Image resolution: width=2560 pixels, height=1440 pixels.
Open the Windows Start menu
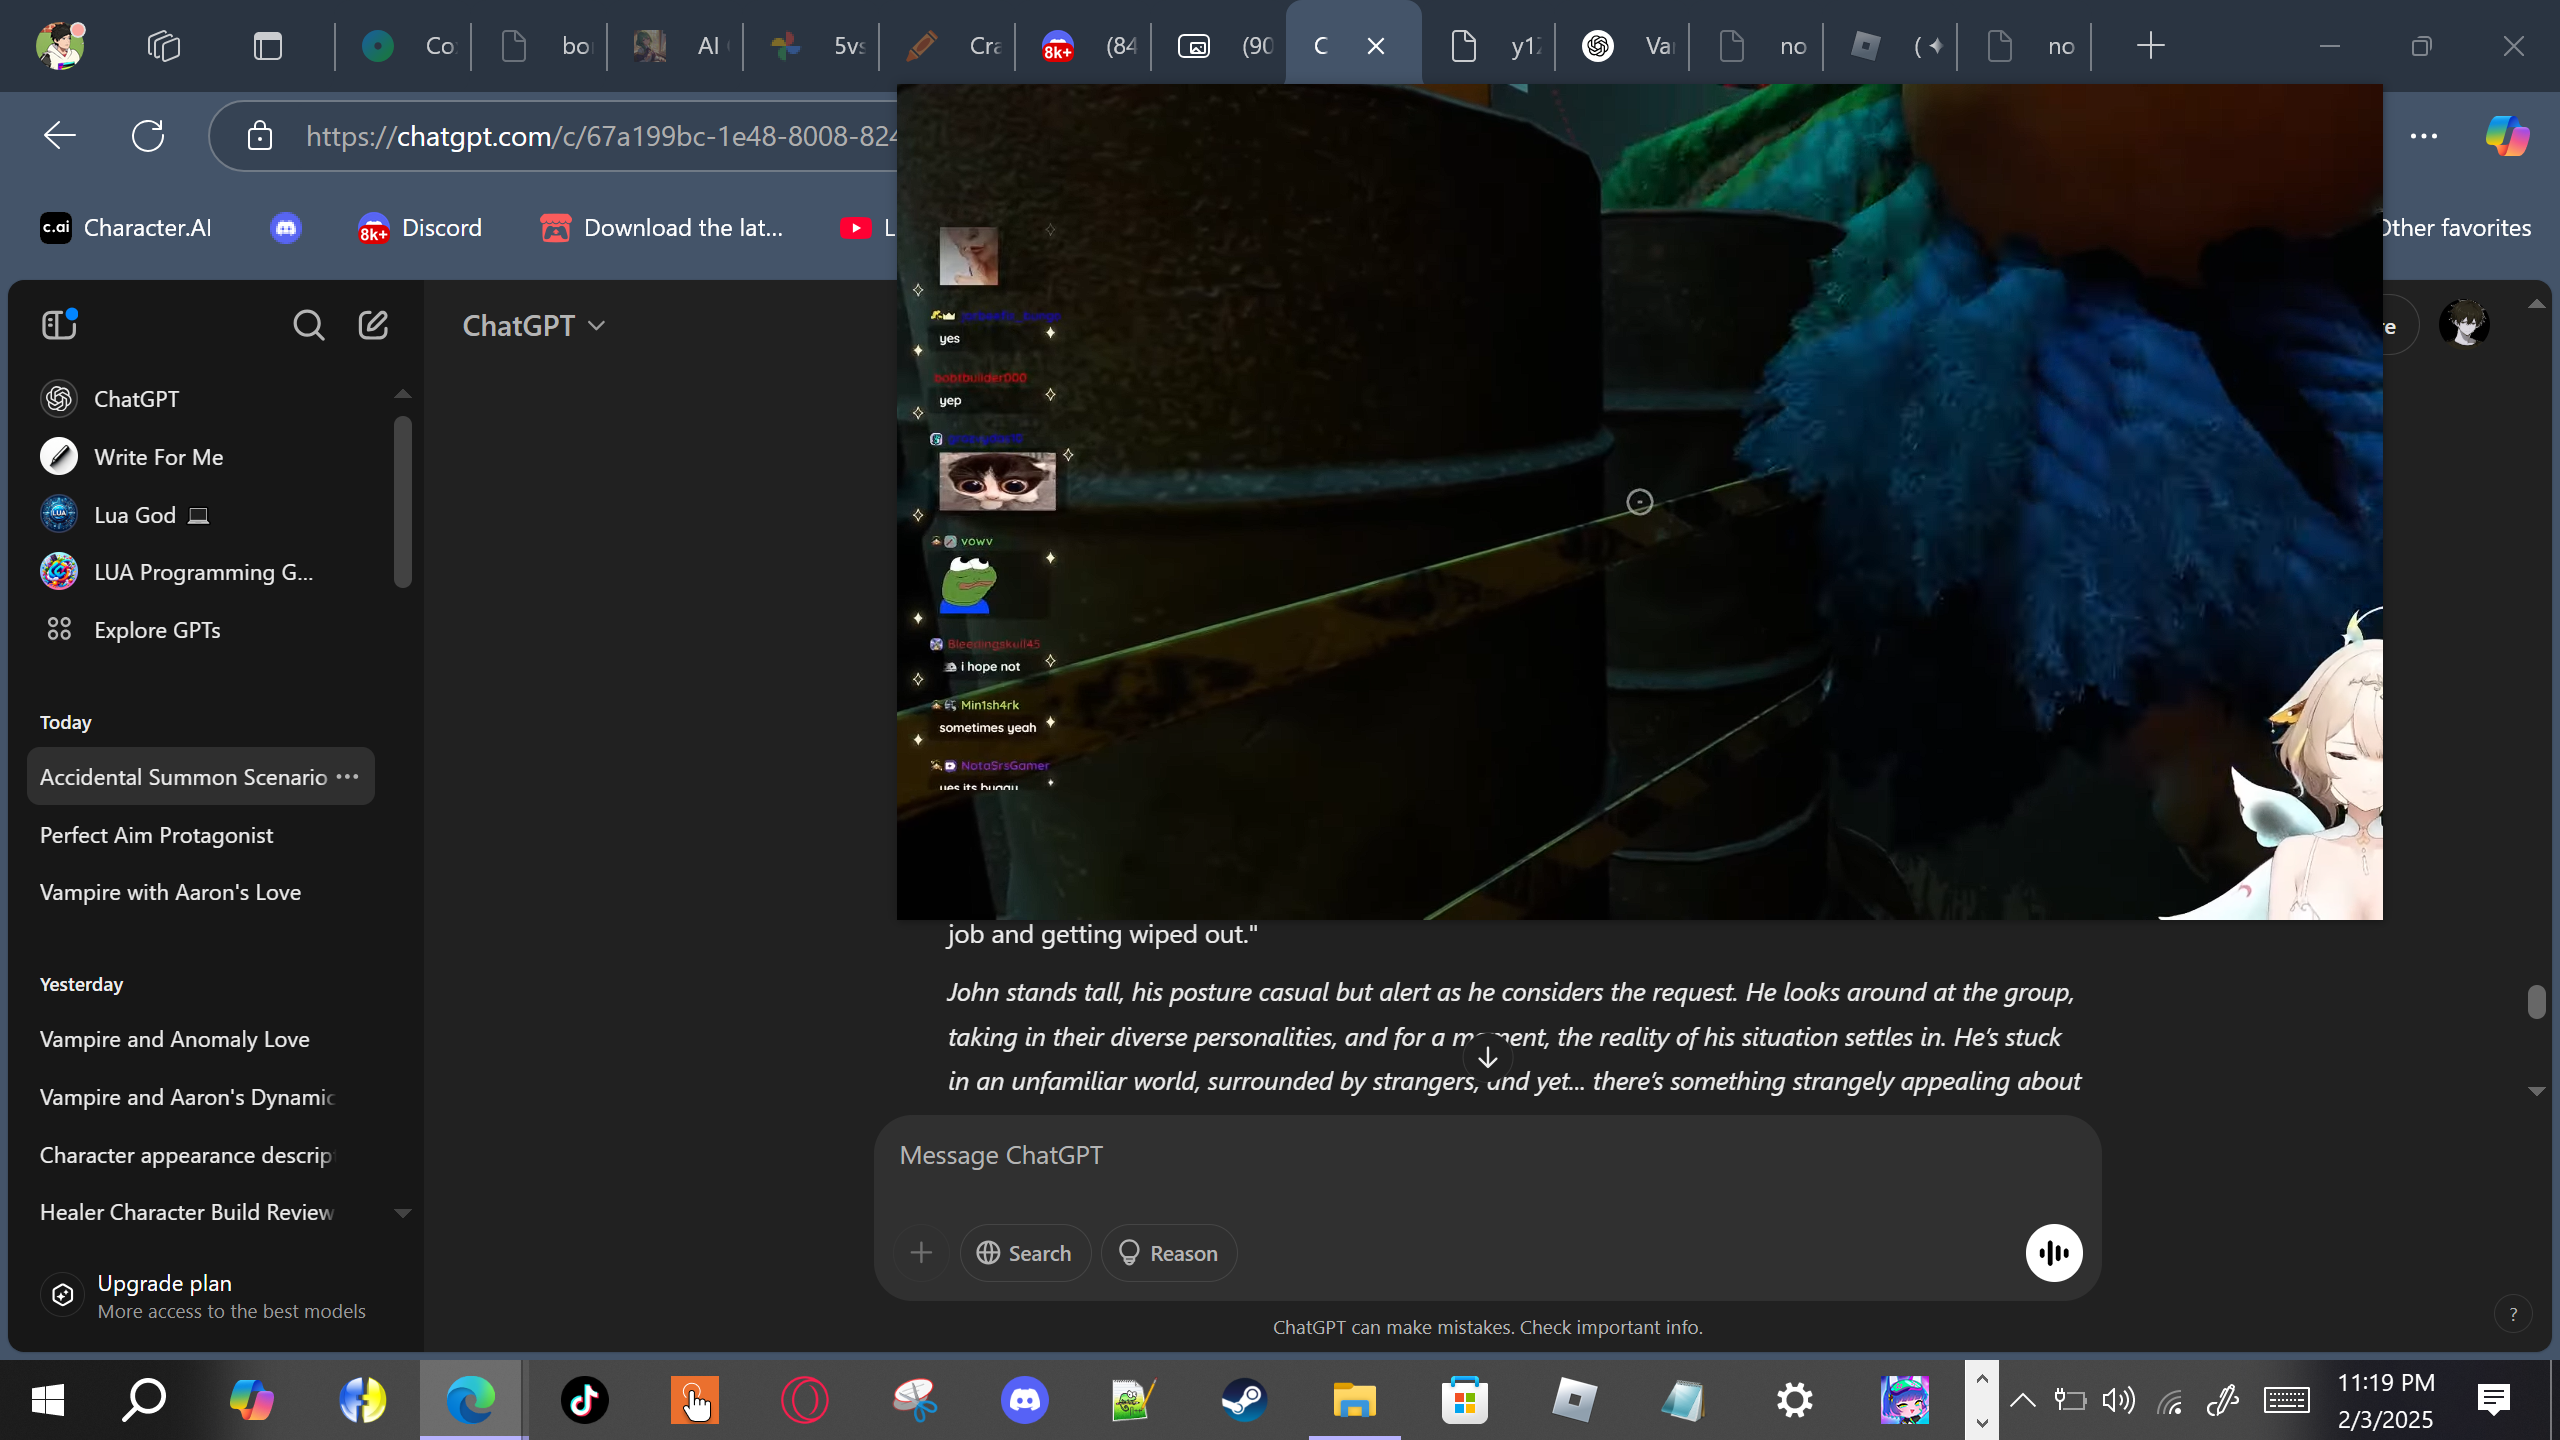pyautogui.click(x=48, y=1400)
